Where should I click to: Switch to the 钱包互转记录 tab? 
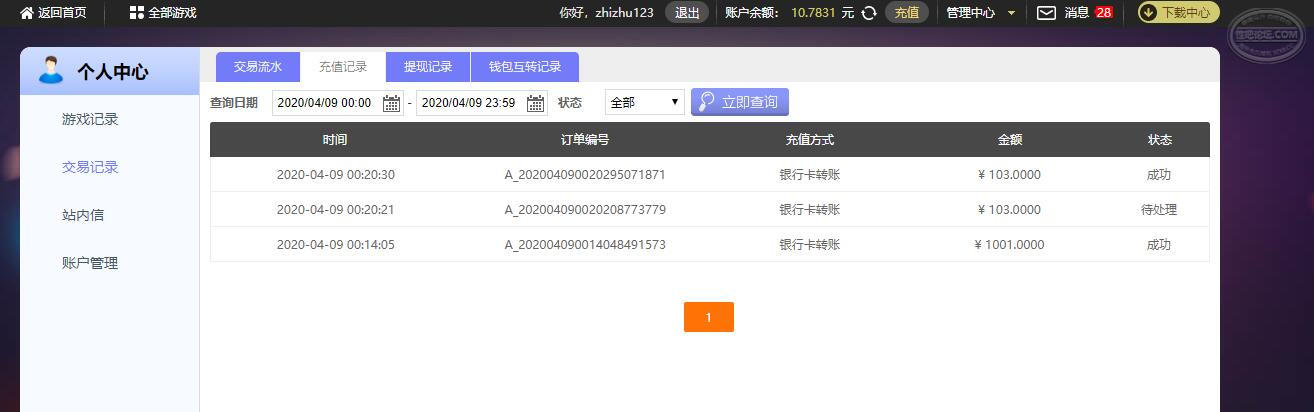tap(525, 67)
